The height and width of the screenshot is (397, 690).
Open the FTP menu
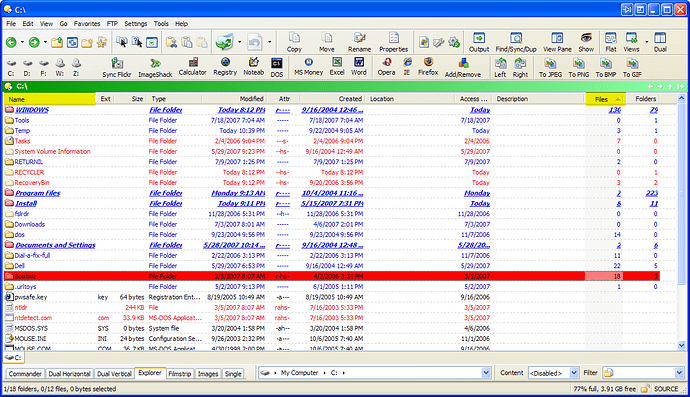pos(112,24)
